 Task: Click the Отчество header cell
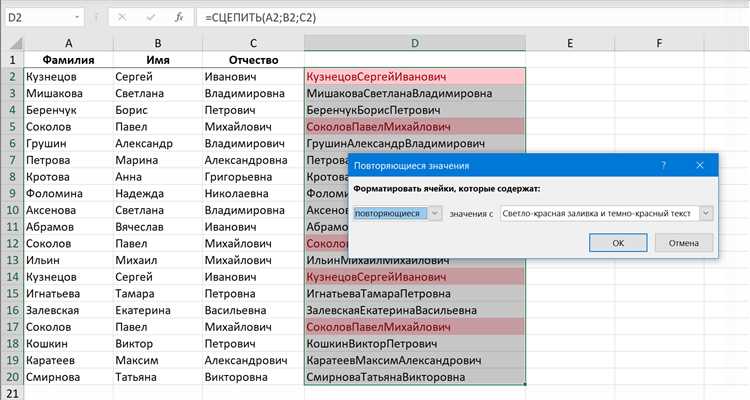(254, 60)
